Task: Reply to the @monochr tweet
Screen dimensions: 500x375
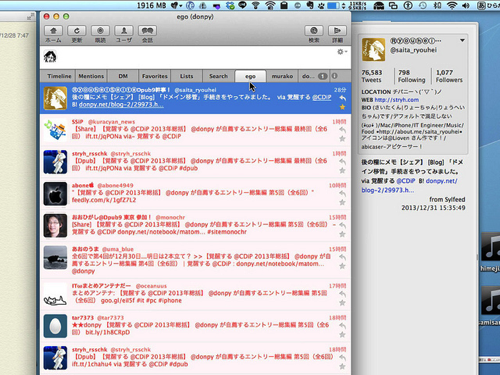Action: [x=342, y=225]
